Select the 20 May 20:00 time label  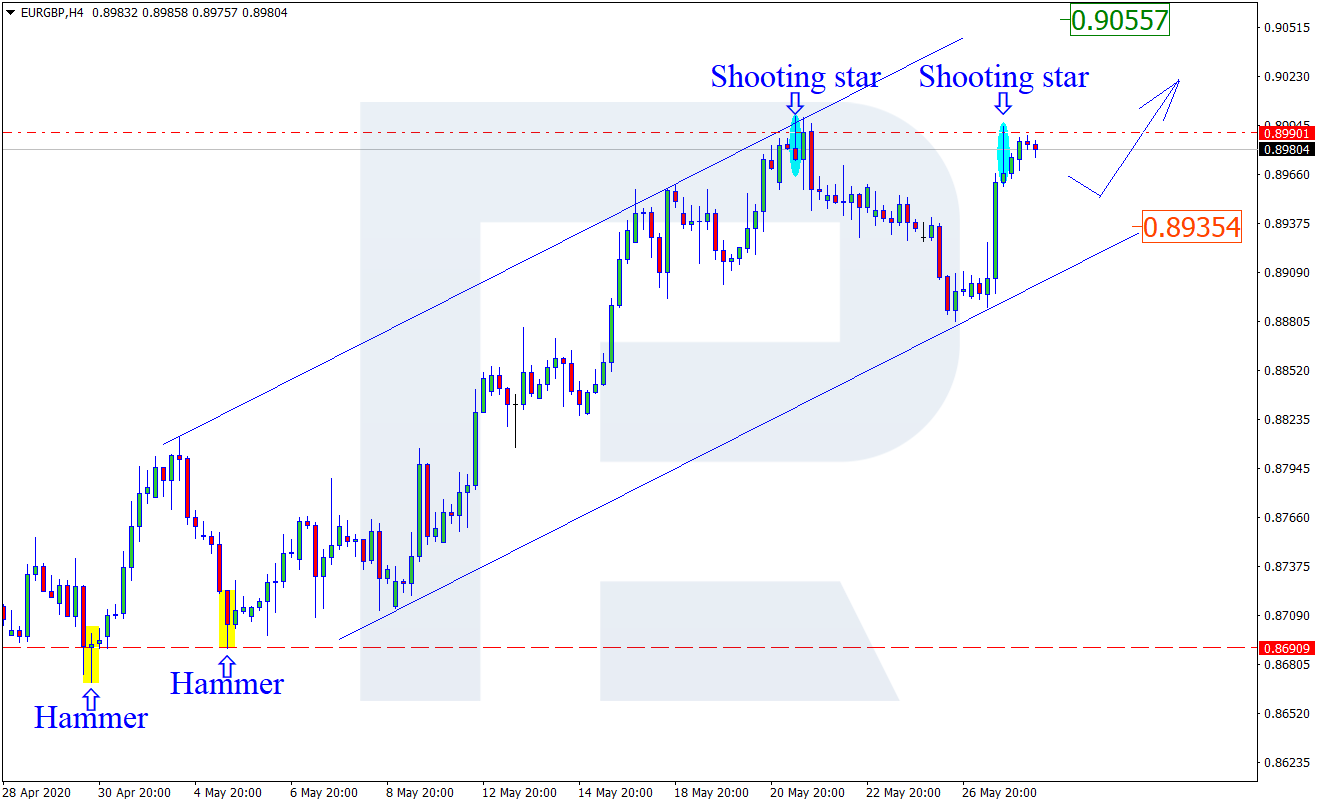[x=806, y=793]
